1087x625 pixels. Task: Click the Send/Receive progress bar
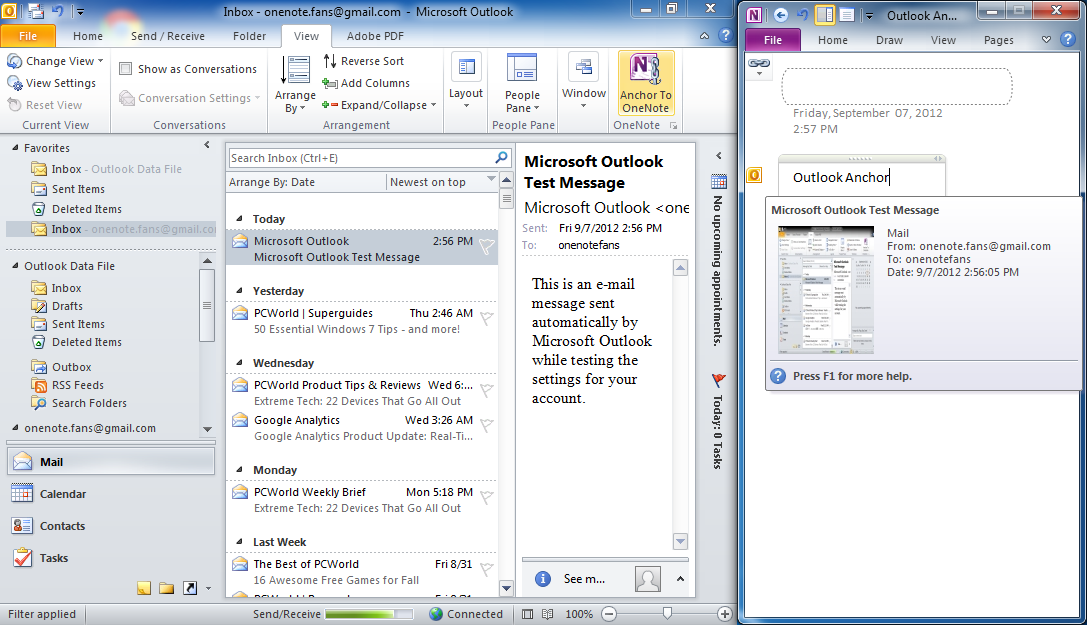point(369,614)
